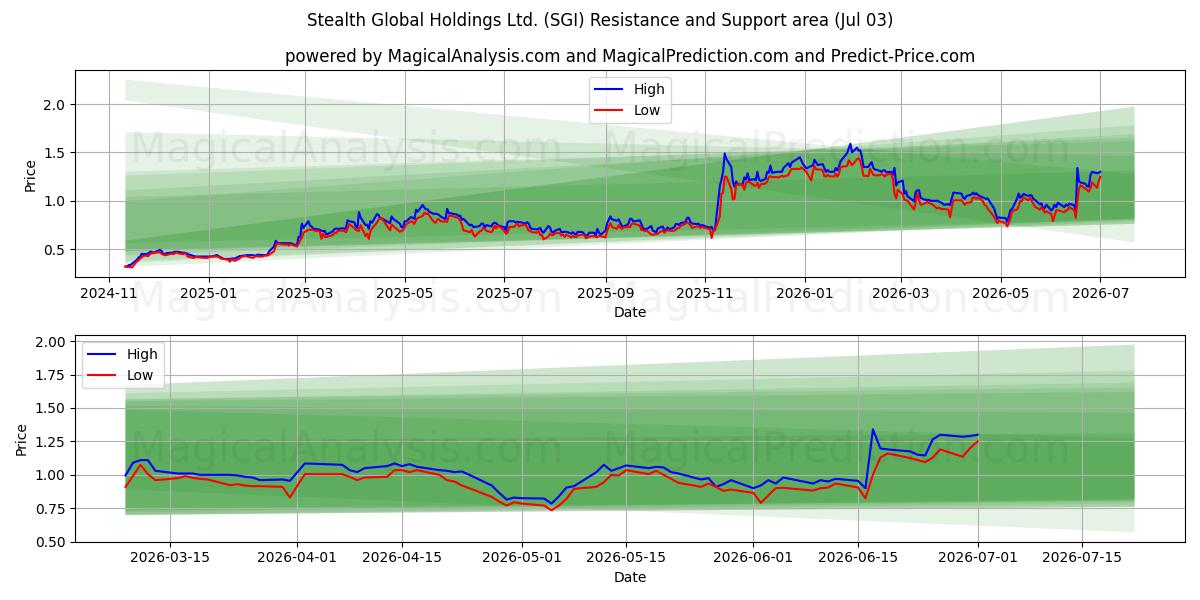Screen dimensions: 1200x600
Task: Click the '2.0' price tick on top chart
Action: tap(54, 105)
